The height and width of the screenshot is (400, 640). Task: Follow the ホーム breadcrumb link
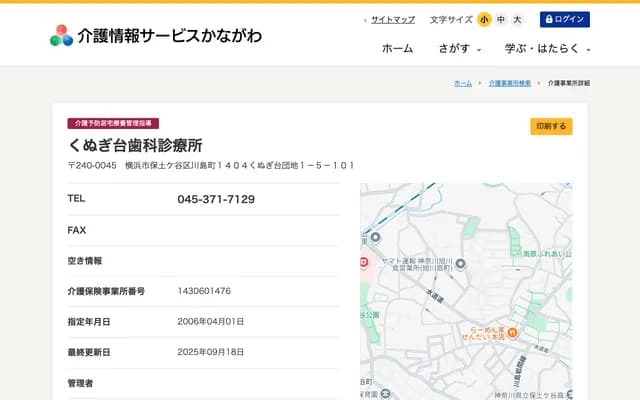click(x=463, y=83)
